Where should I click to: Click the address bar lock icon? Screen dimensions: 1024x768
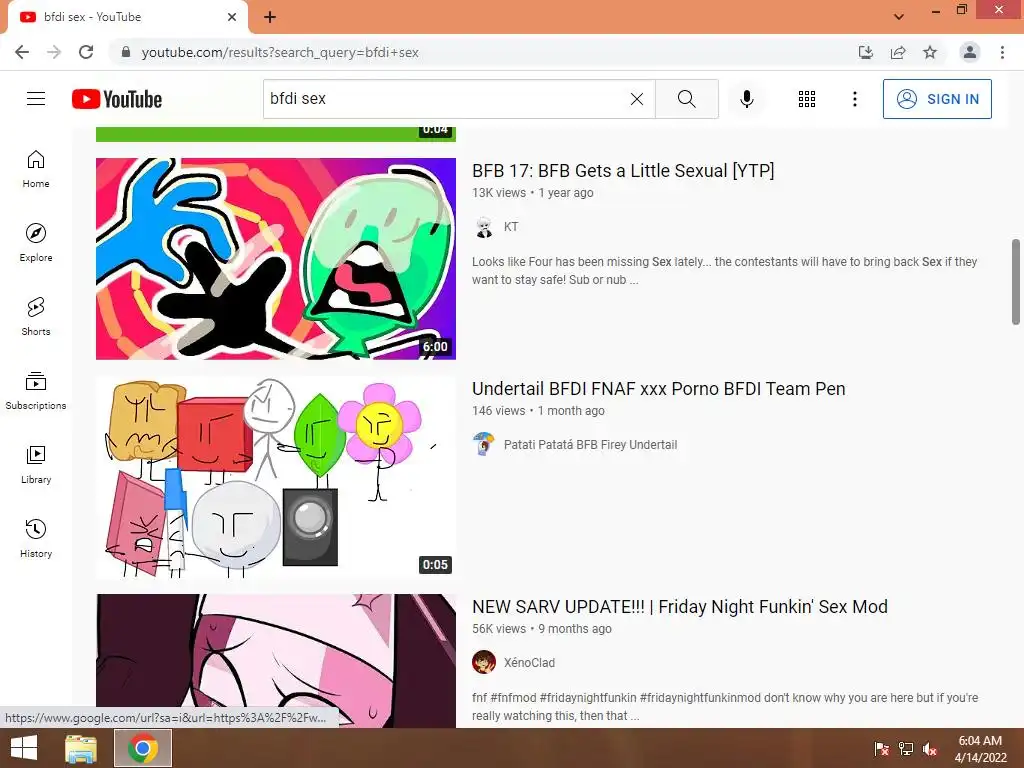click(x=126, y=52)
